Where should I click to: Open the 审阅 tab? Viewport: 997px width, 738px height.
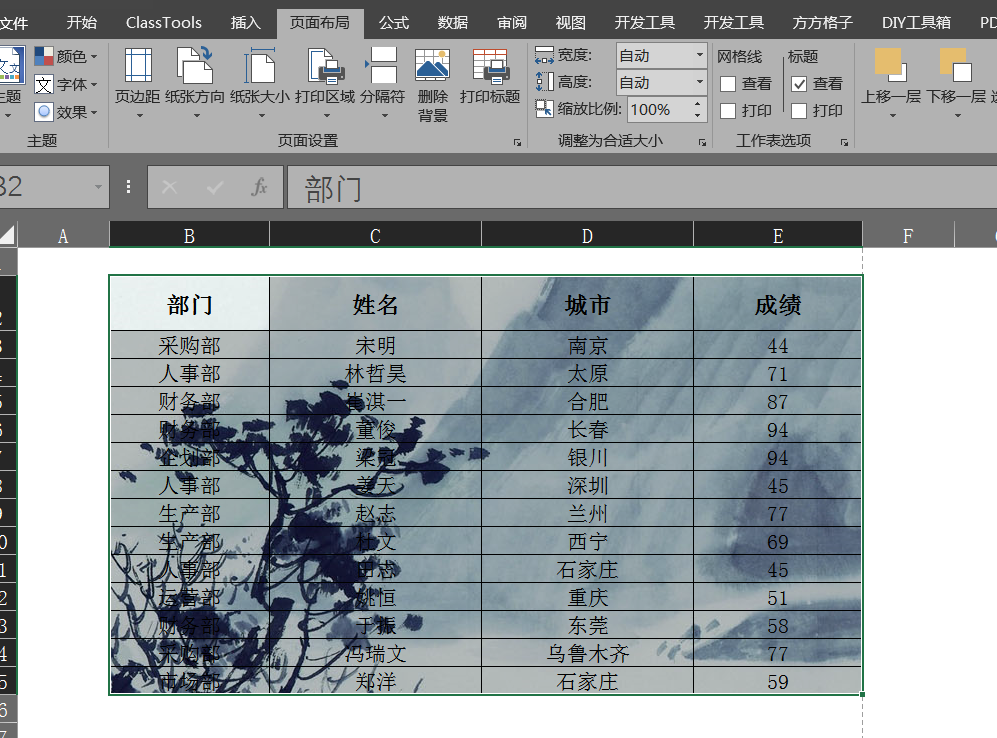(512, 23)
